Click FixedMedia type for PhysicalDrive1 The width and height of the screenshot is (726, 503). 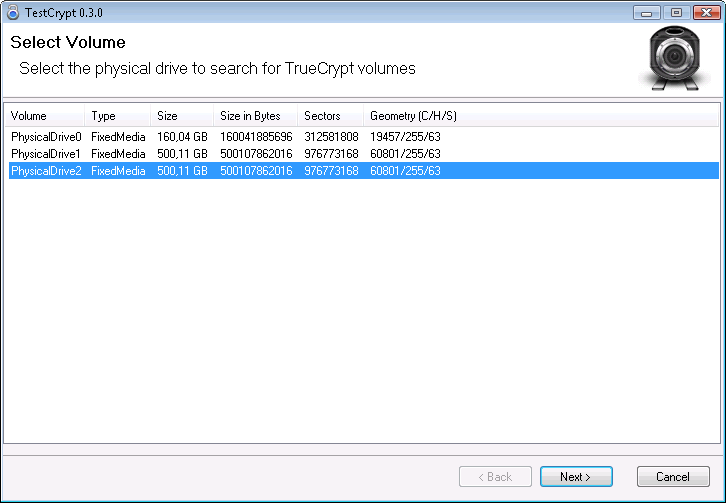pyautogui.click(x=118, y=154)
